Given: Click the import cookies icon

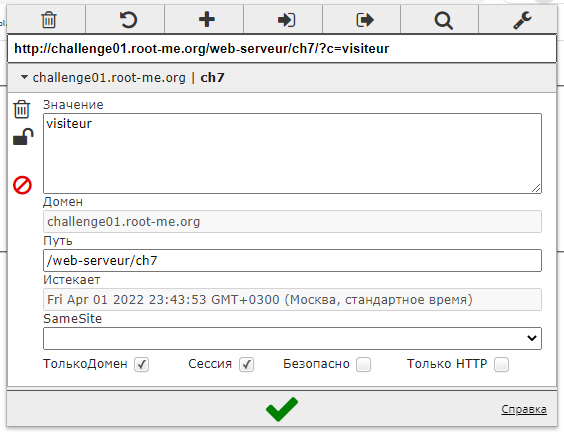Looking at the screenshot, I should click(286, 19).
